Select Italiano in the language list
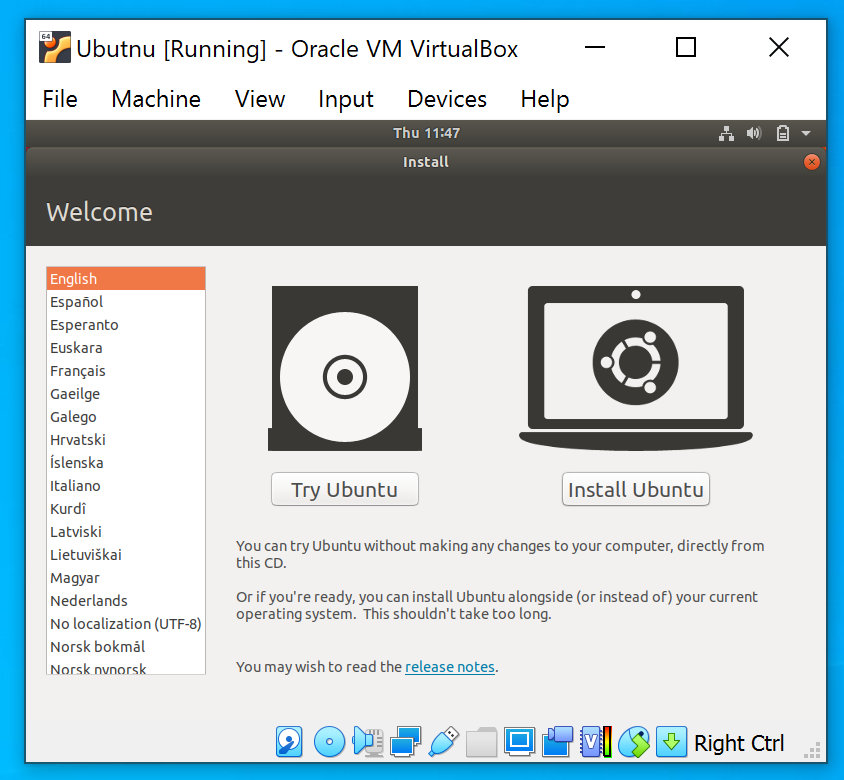Screen dimensions: 844x780 126,486
